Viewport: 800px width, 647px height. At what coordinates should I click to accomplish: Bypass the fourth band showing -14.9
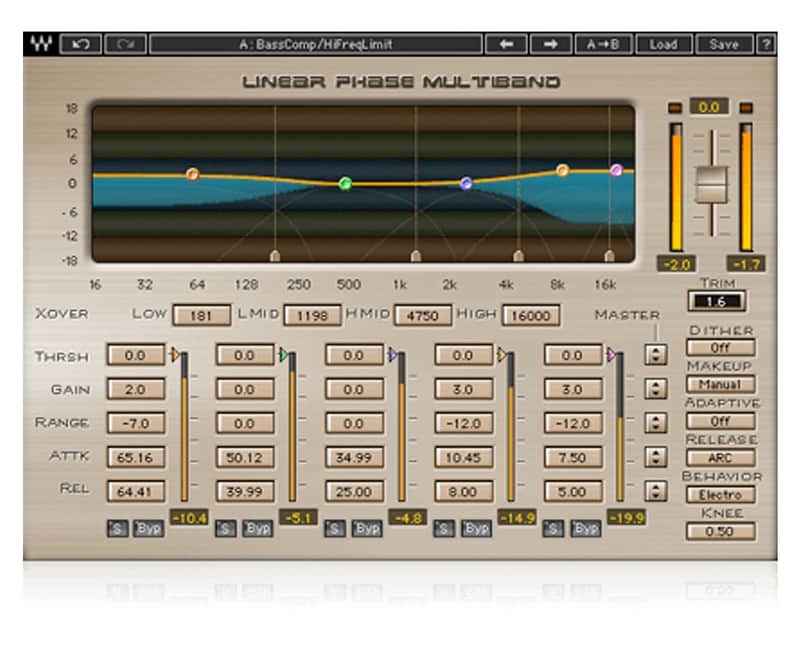[476, 529]
